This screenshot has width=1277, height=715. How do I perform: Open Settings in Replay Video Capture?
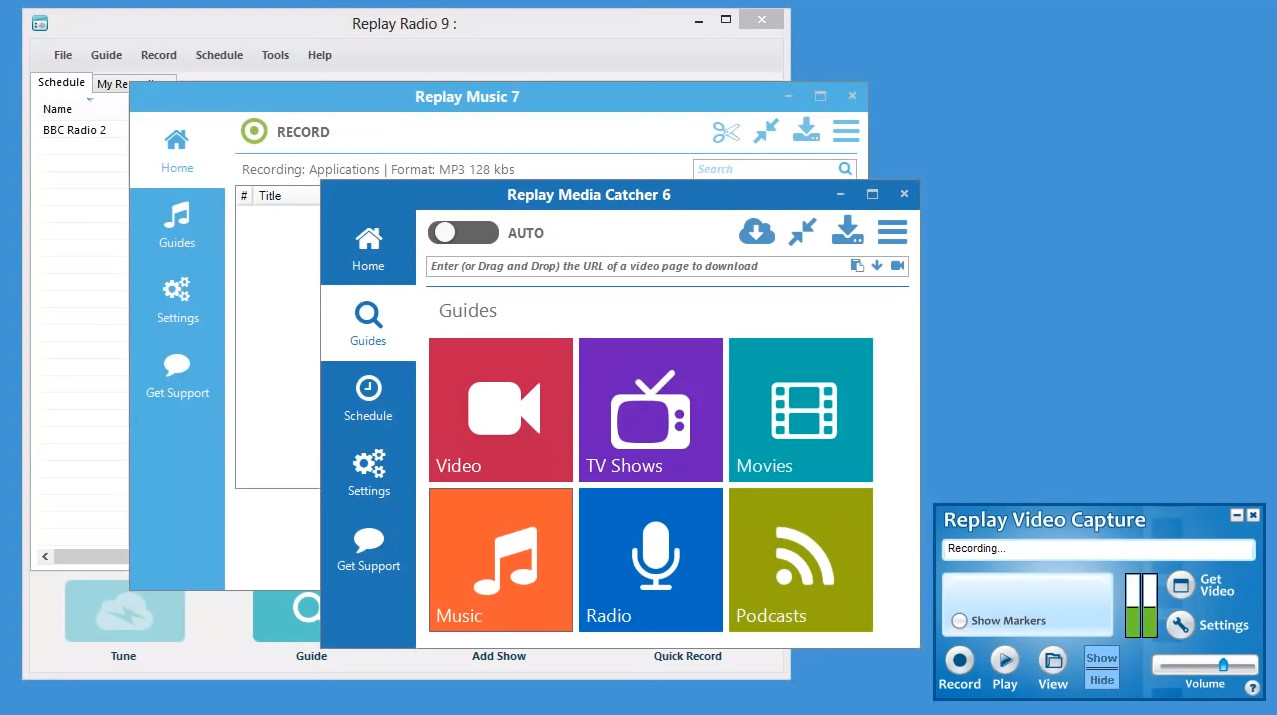click(1208, 625)
